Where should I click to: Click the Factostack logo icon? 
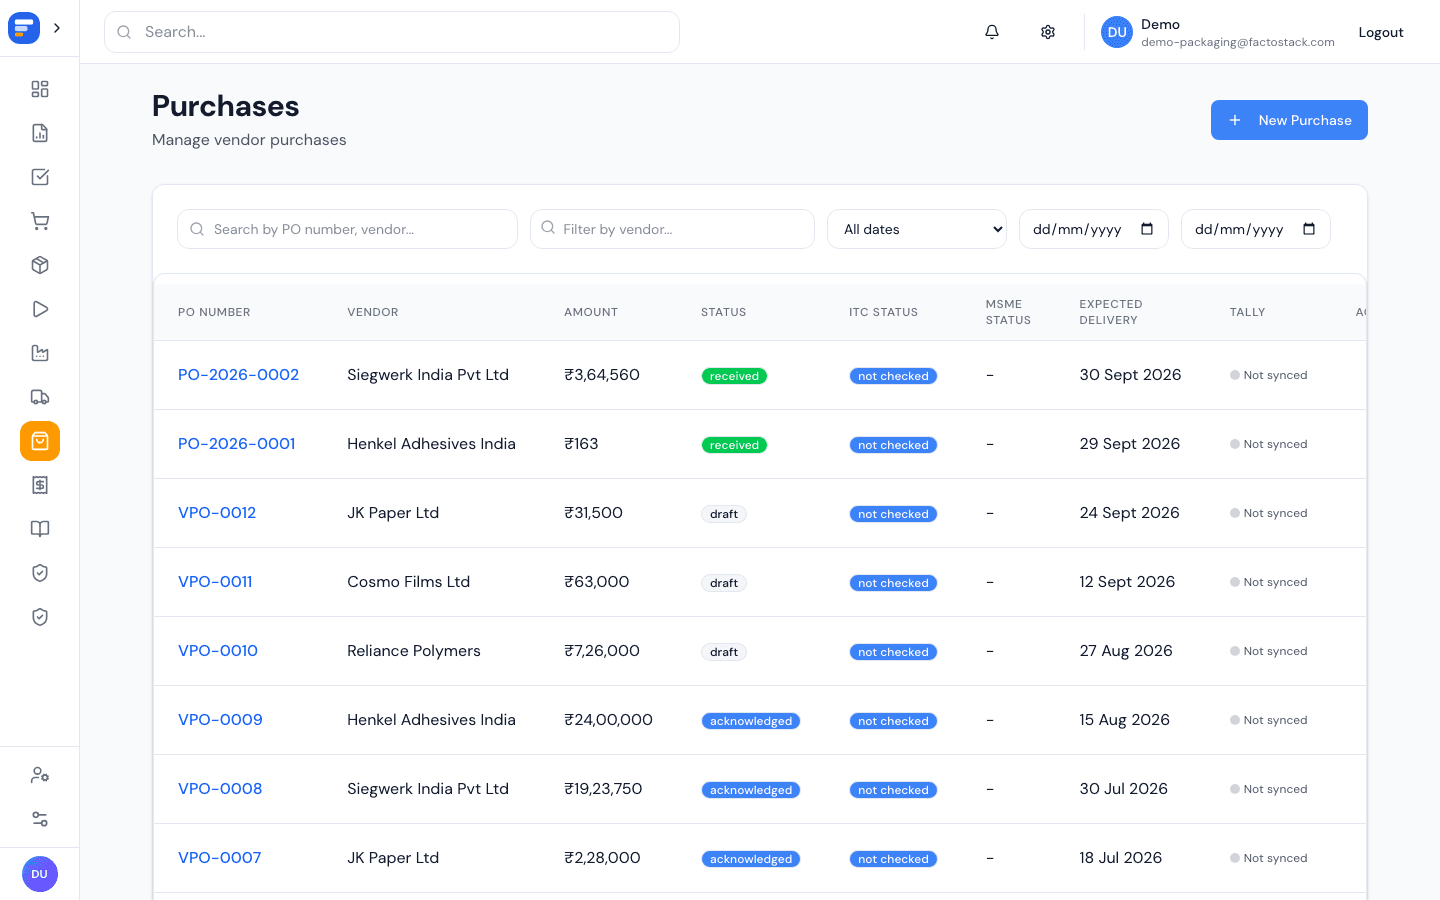24,28
